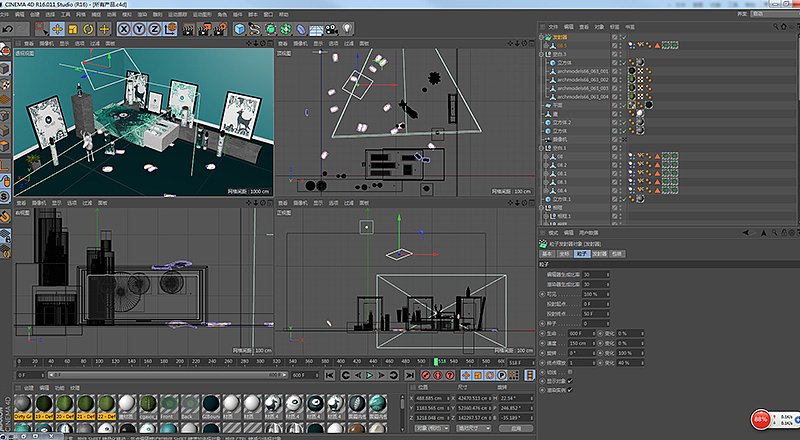The height and width of the screenshot is (440, 800).
Task: Open the blue deformer capsule icon
Action: [x=301, y=29]
